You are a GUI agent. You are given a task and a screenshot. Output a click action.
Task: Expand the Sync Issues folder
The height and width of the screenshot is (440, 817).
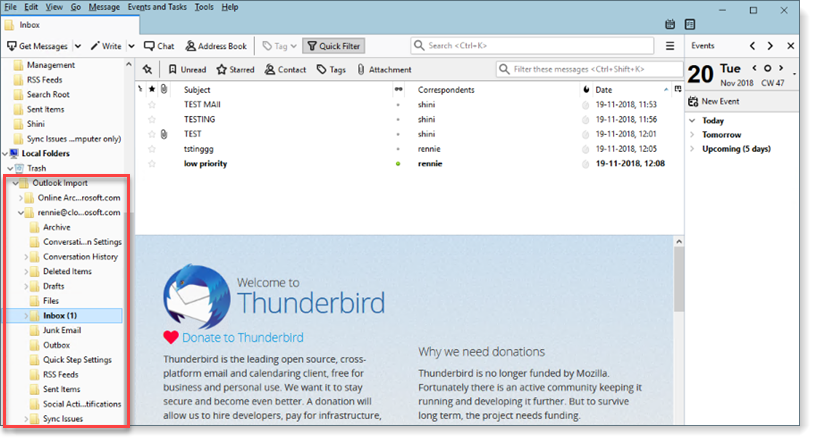click(x=26, y=419)
